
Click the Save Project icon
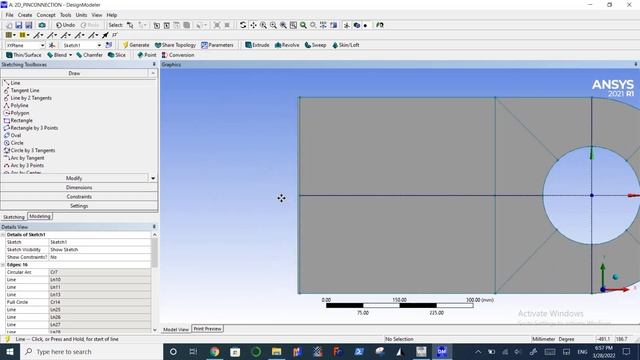[19, 25]
